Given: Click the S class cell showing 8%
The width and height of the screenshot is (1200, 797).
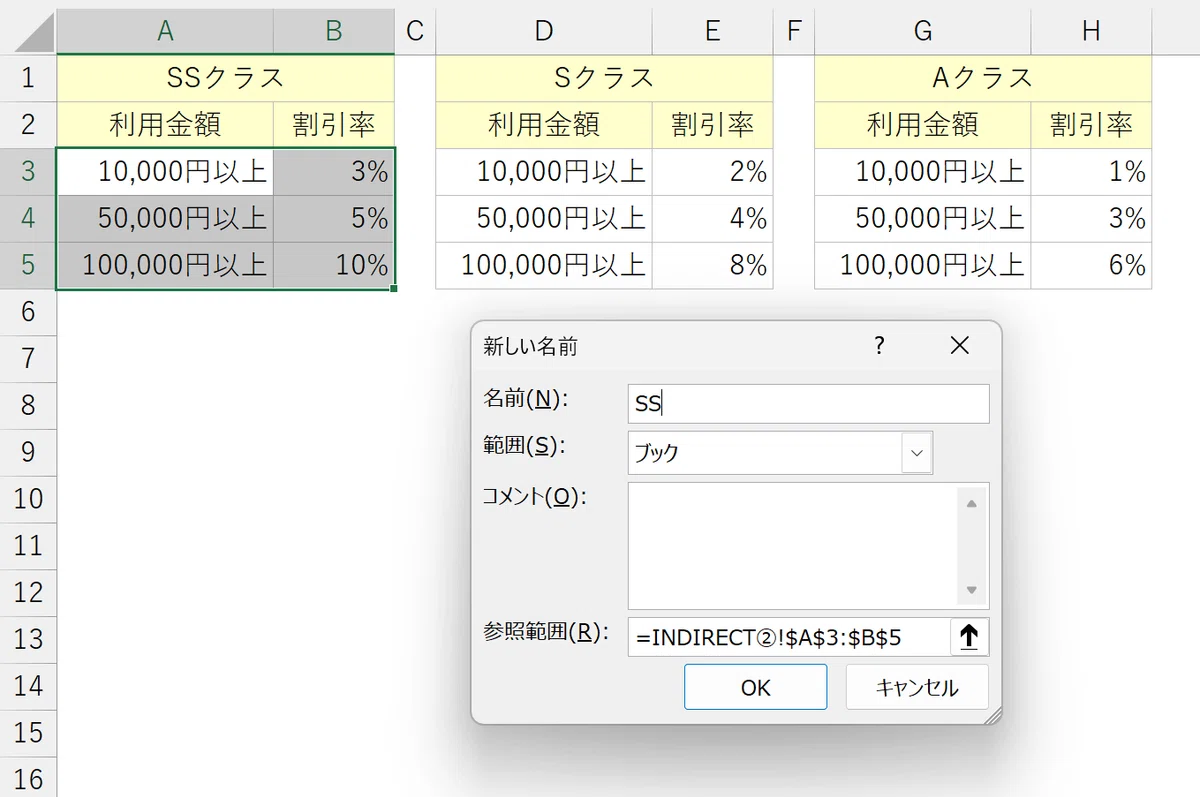Looking at the screenshot, I should tap(713, 265).
